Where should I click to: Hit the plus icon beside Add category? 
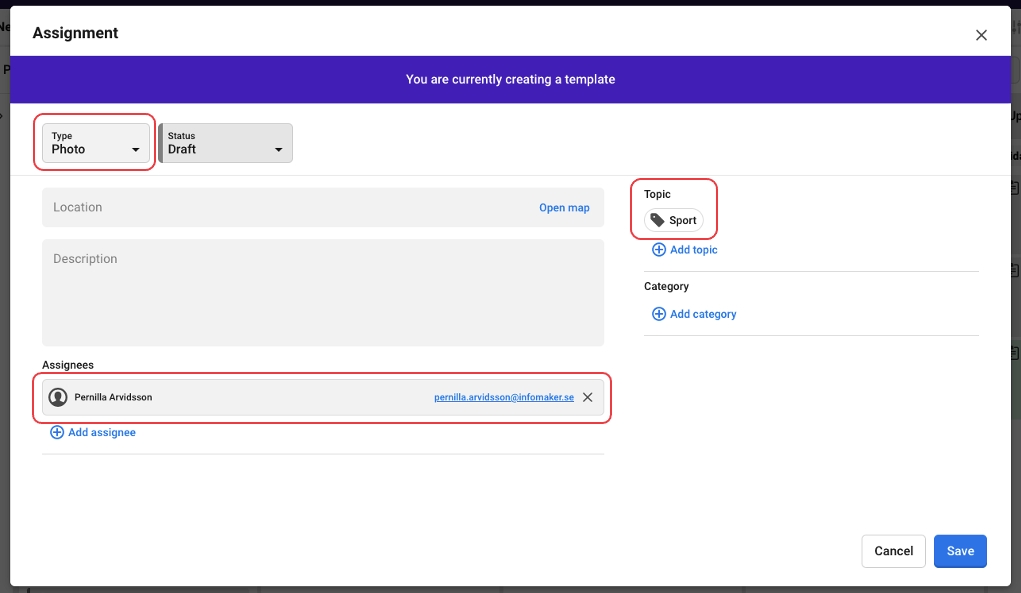click(659, 314)
